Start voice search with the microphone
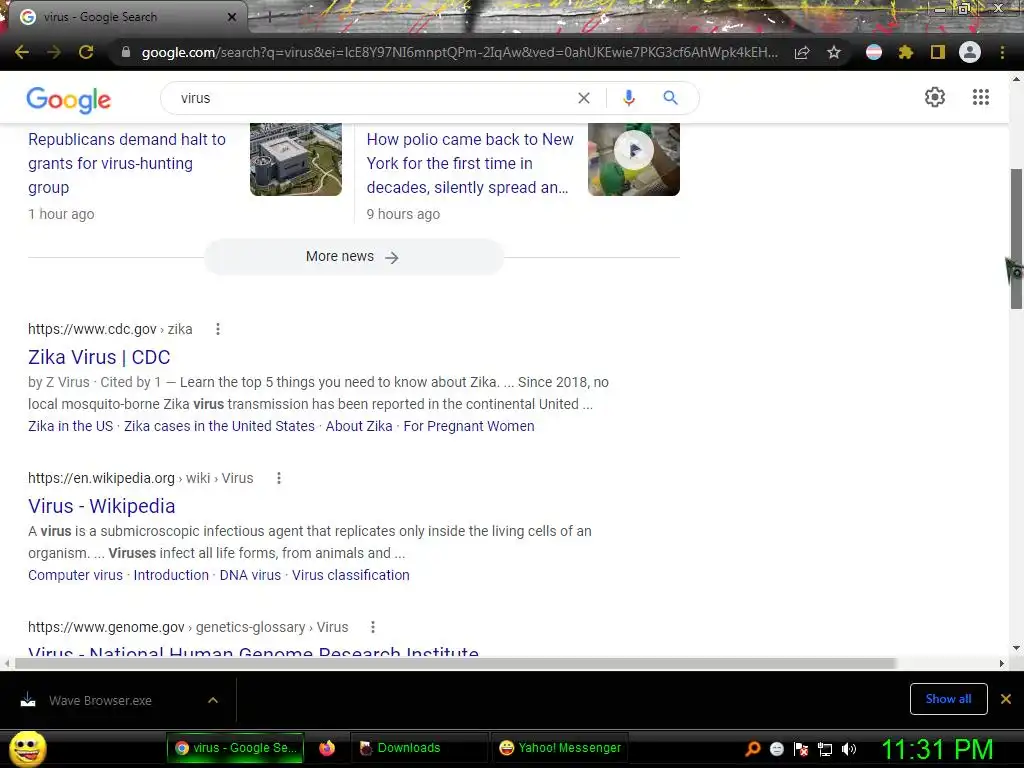The image size is (1024, 768). coord(629,98)
